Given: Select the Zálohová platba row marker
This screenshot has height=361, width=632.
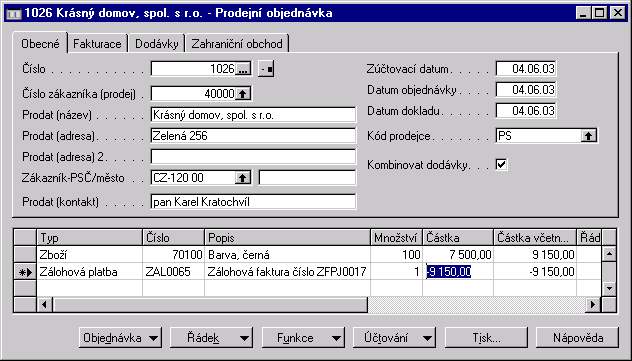Looking at the screenshot, I should pos(25,272).
